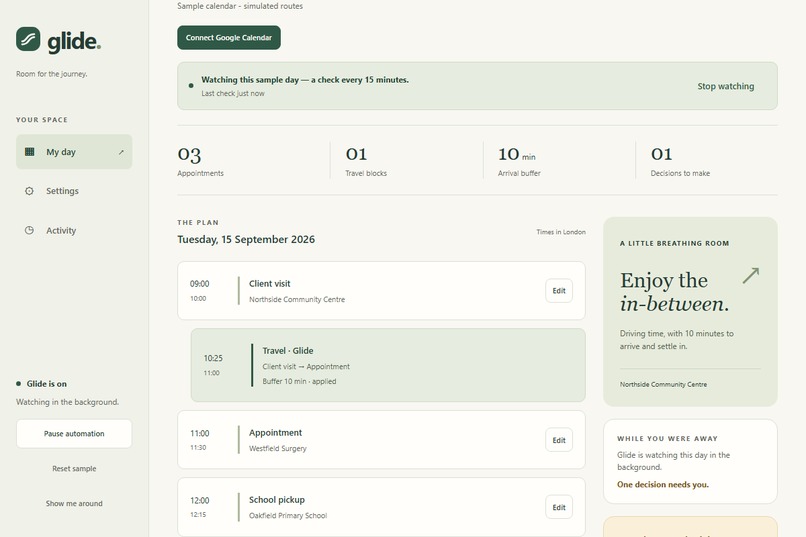Select the Client visit card title
Image resolution: width=806 pixels, height=537 pixels.
click(x=269, y=284)
